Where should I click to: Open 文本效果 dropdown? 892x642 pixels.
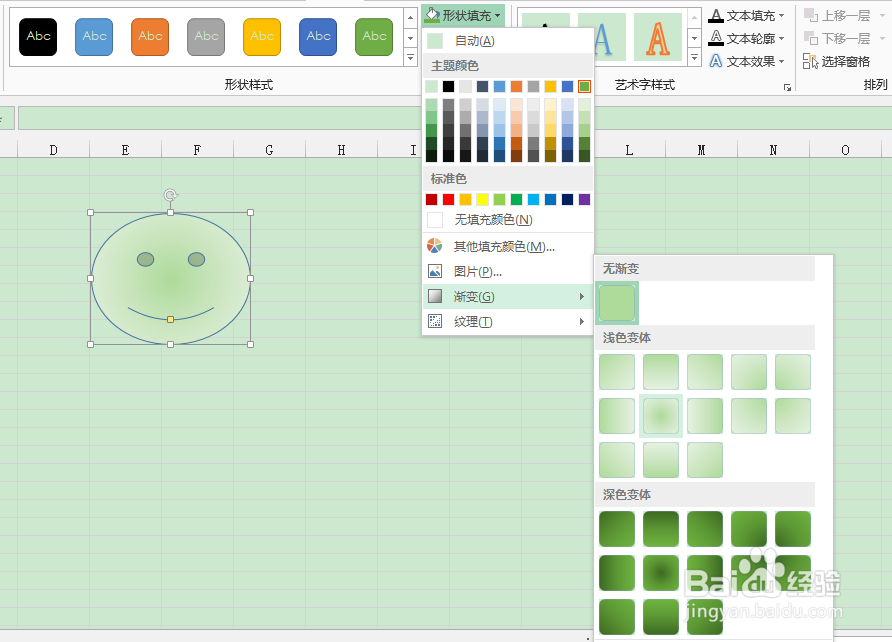746,61
